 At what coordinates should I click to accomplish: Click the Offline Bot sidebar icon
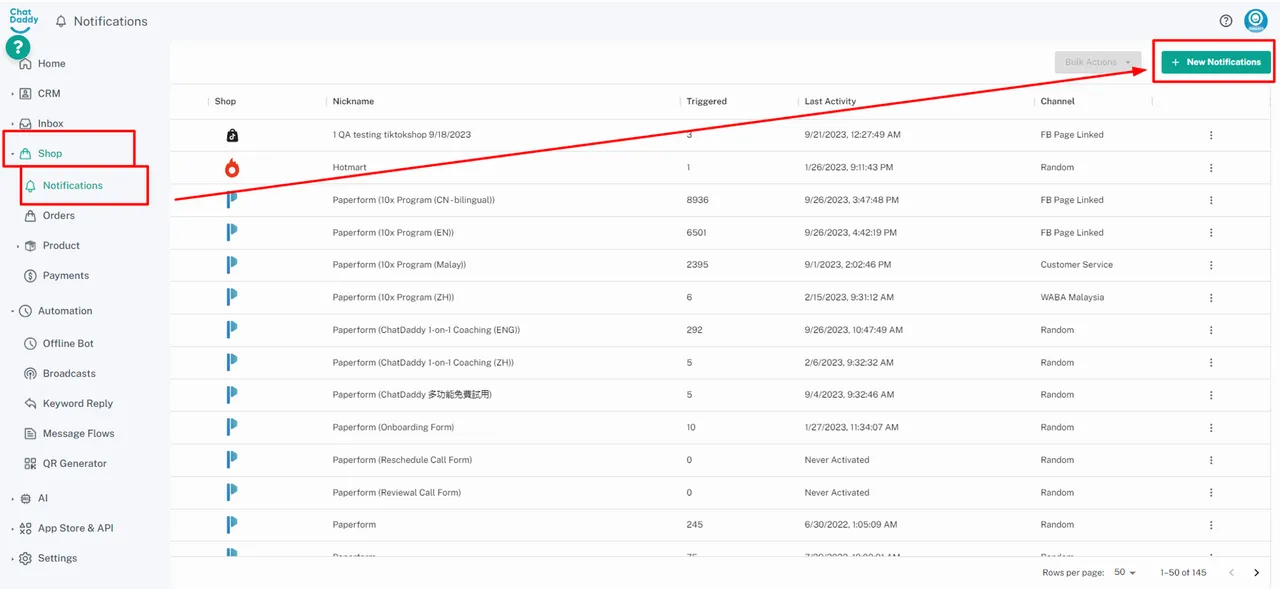coord(31,343)
